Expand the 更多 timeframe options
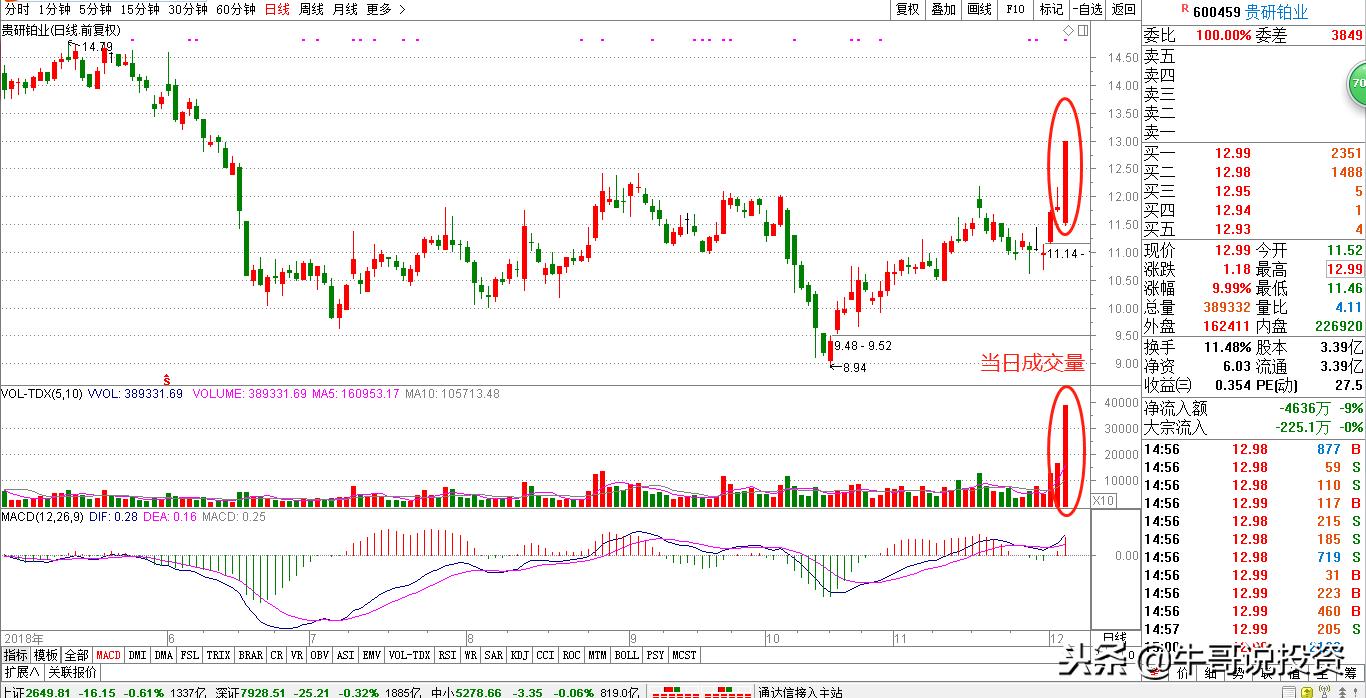This screenshot has height=698, width=1366. (385, 9)
